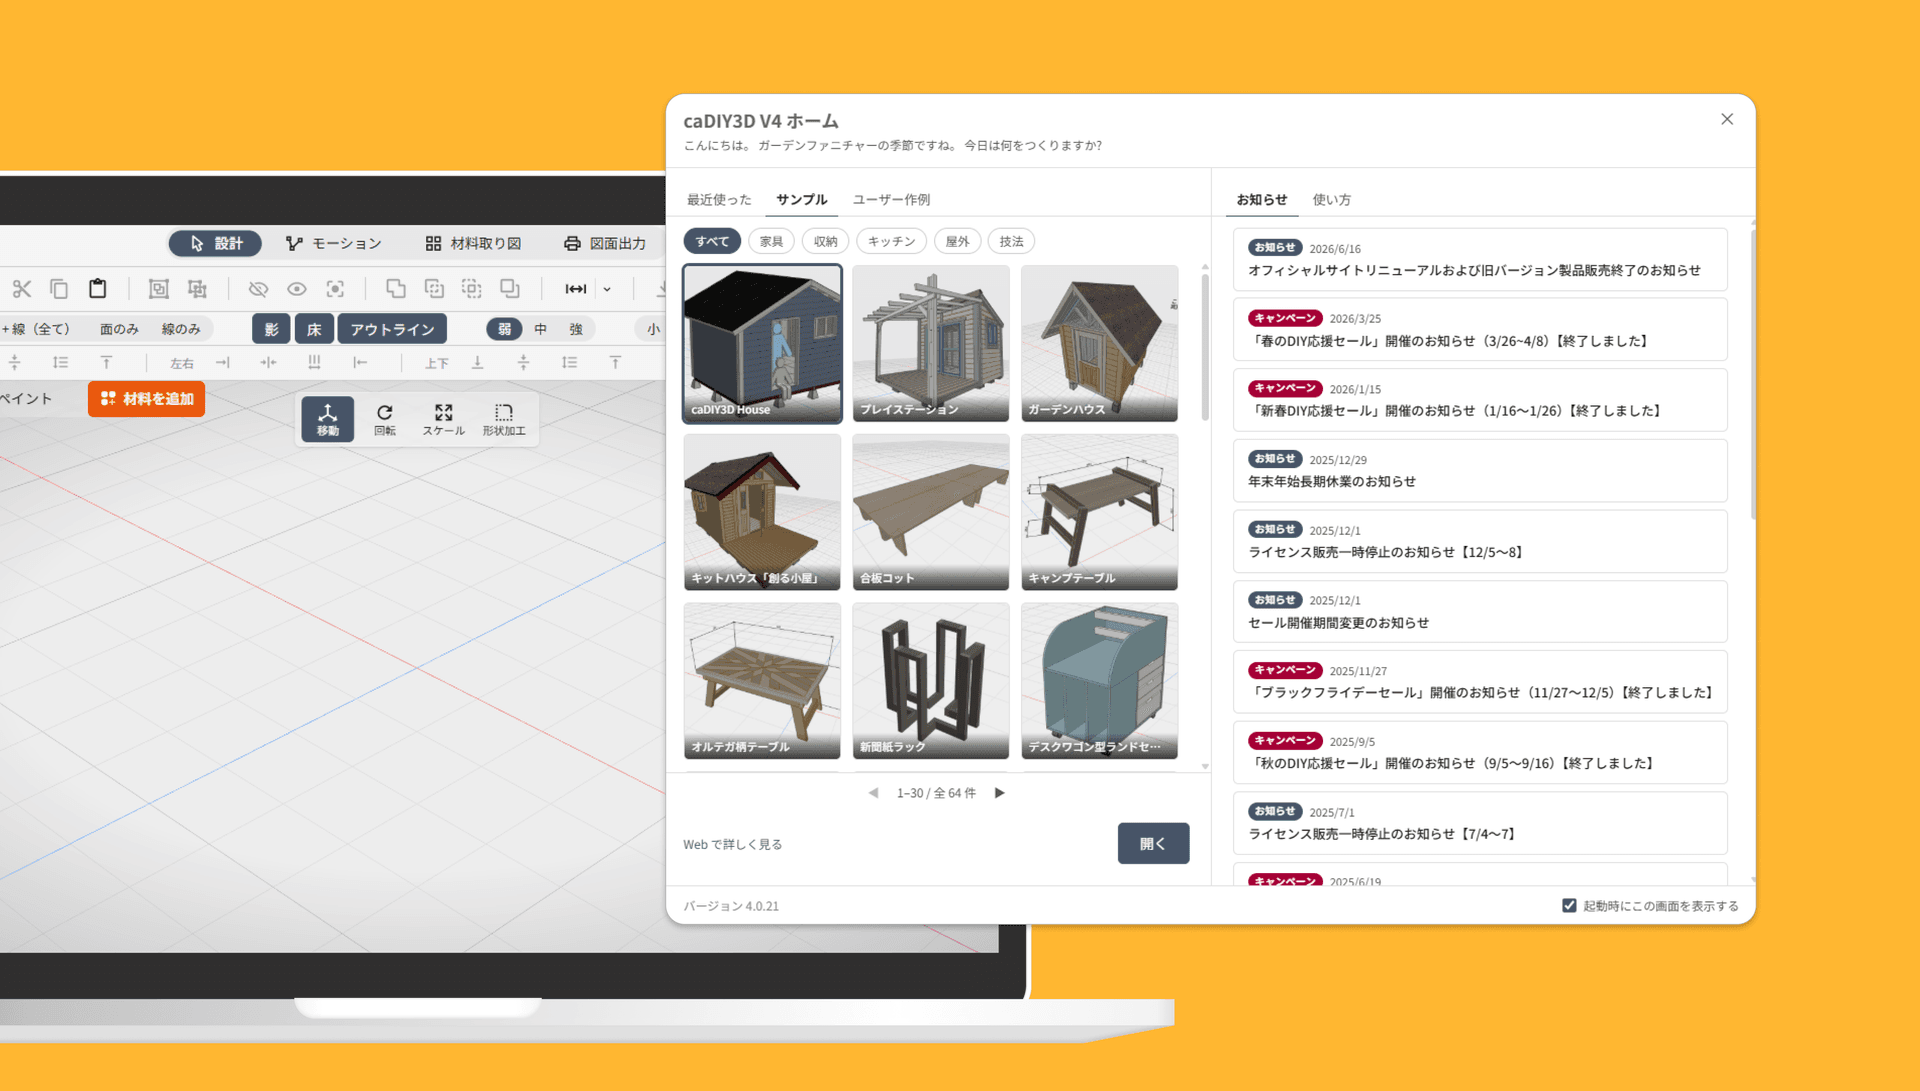
Task: Expand the dimension tool dropdown arrow
Action: pyautogui.click(x=607, y=290)
